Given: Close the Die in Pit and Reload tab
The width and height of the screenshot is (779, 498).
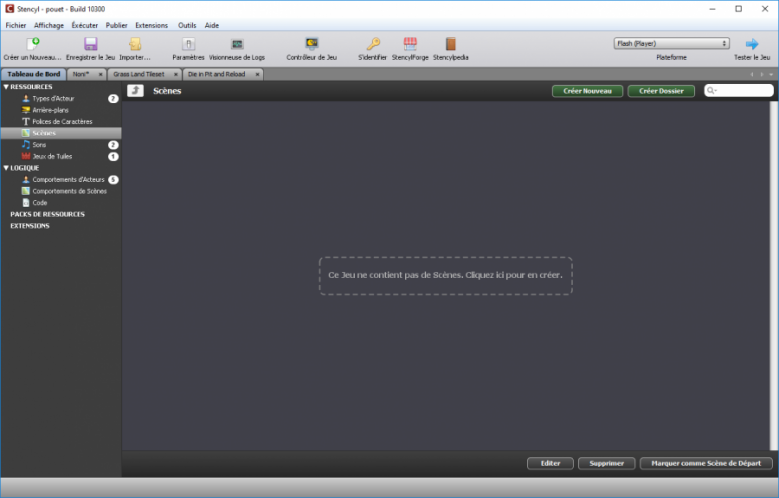Looking at the screenshot, I should [x=257, y=75].
